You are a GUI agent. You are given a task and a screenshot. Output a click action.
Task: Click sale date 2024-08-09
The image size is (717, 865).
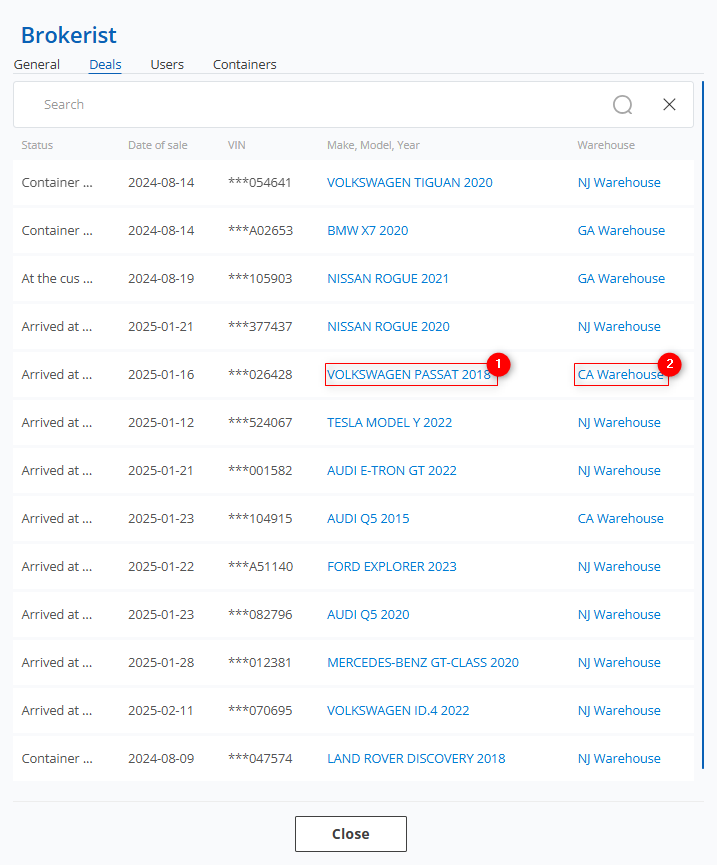[x=161, y=759]
